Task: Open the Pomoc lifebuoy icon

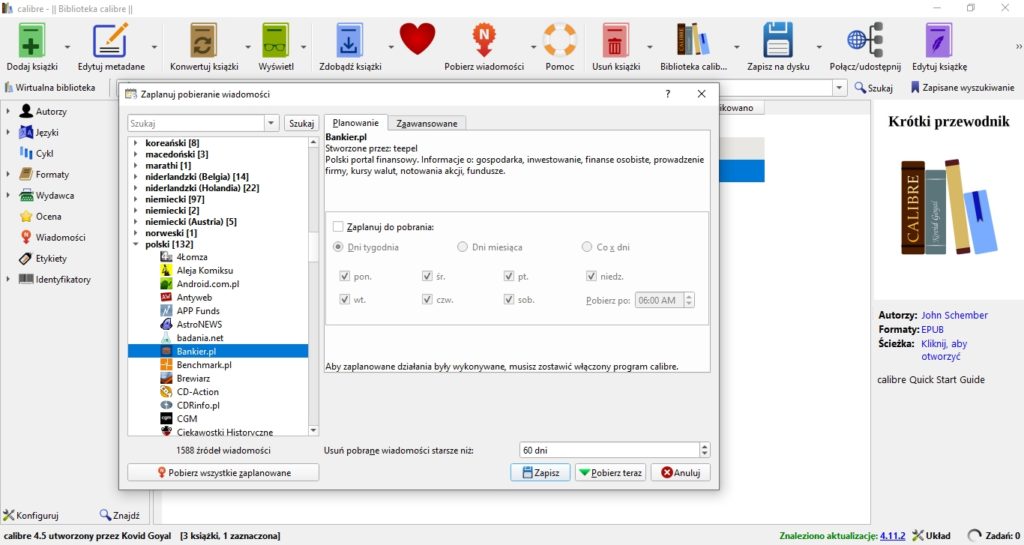Action: pos(560,40)
